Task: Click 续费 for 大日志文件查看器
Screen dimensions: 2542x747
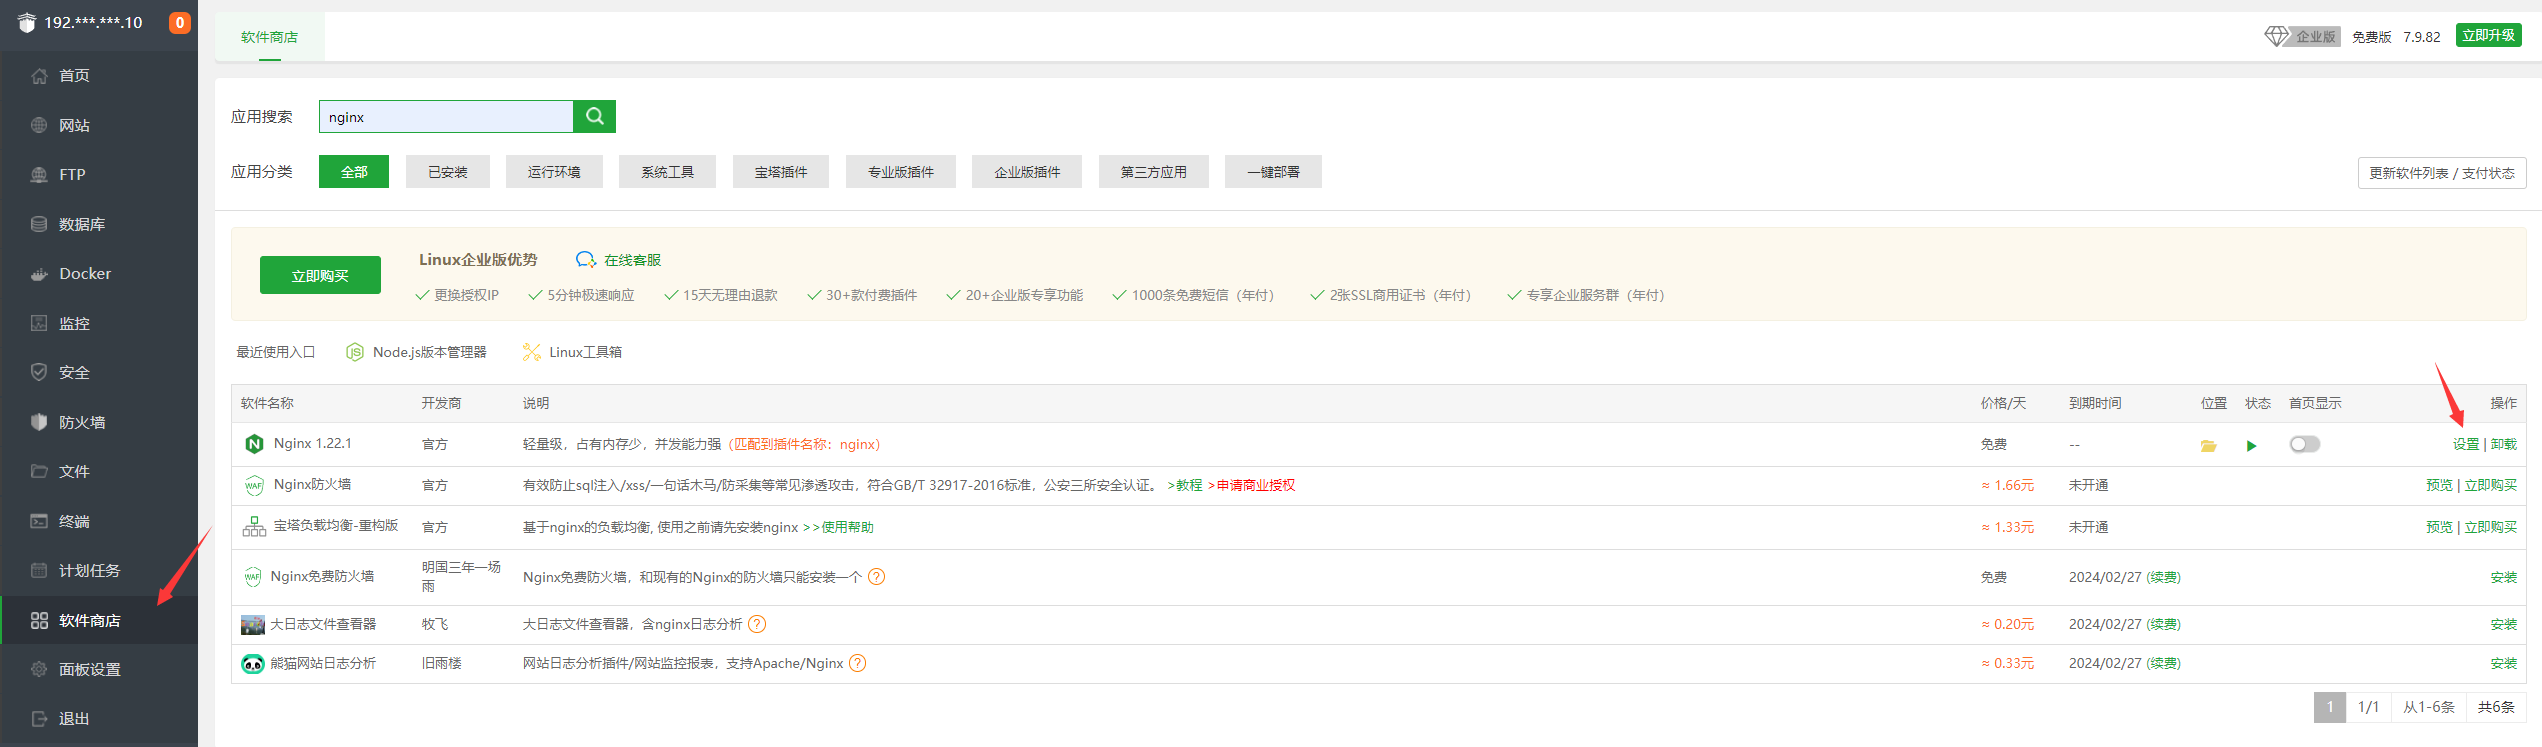Action: pos(2164,624)
